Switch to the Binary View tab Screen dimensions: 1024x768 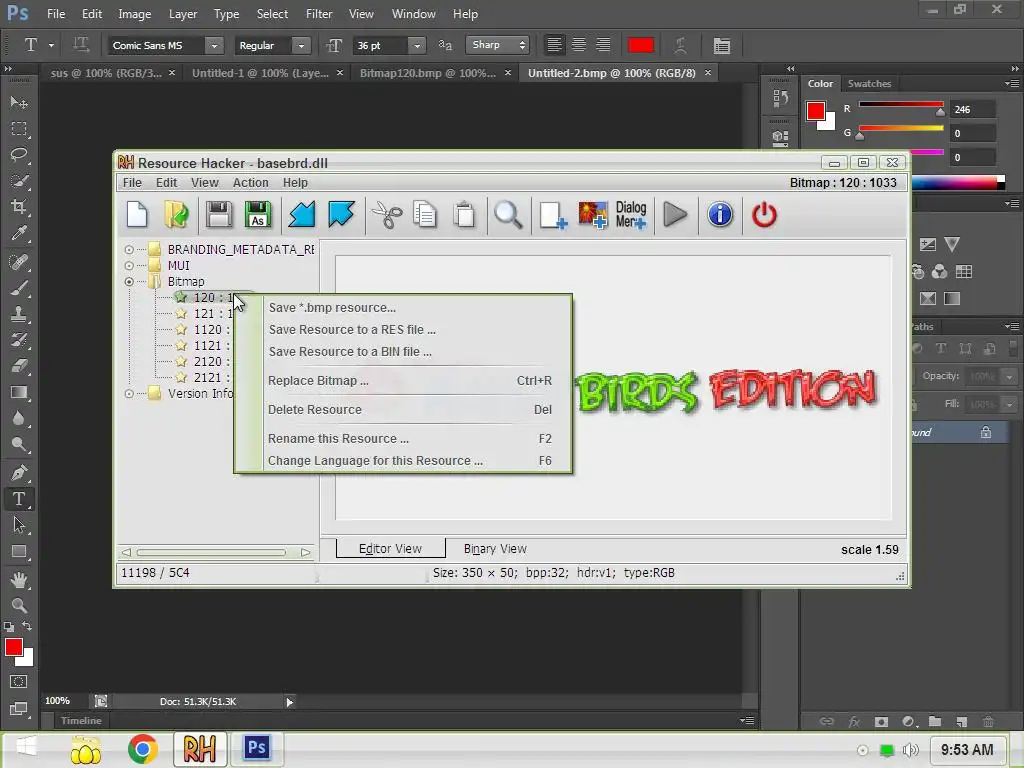click(495, 549)
